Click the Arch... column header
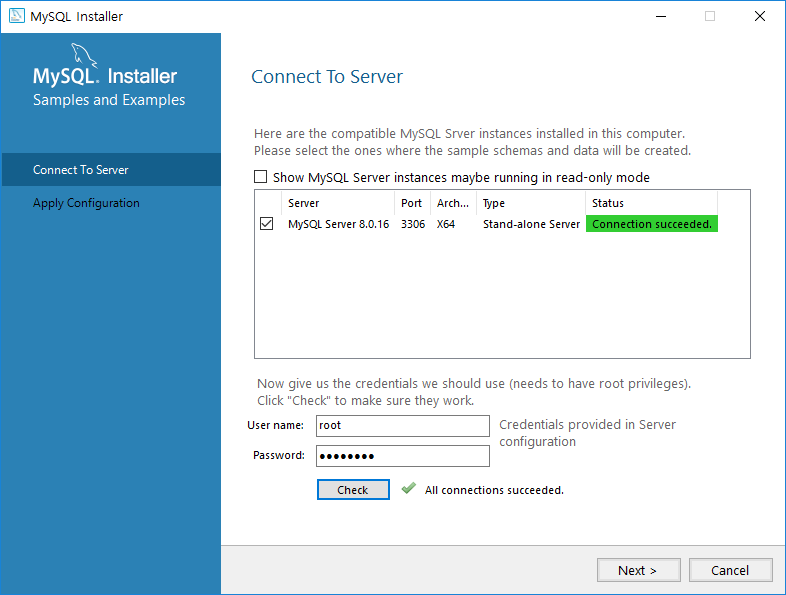 pos(453,203)
